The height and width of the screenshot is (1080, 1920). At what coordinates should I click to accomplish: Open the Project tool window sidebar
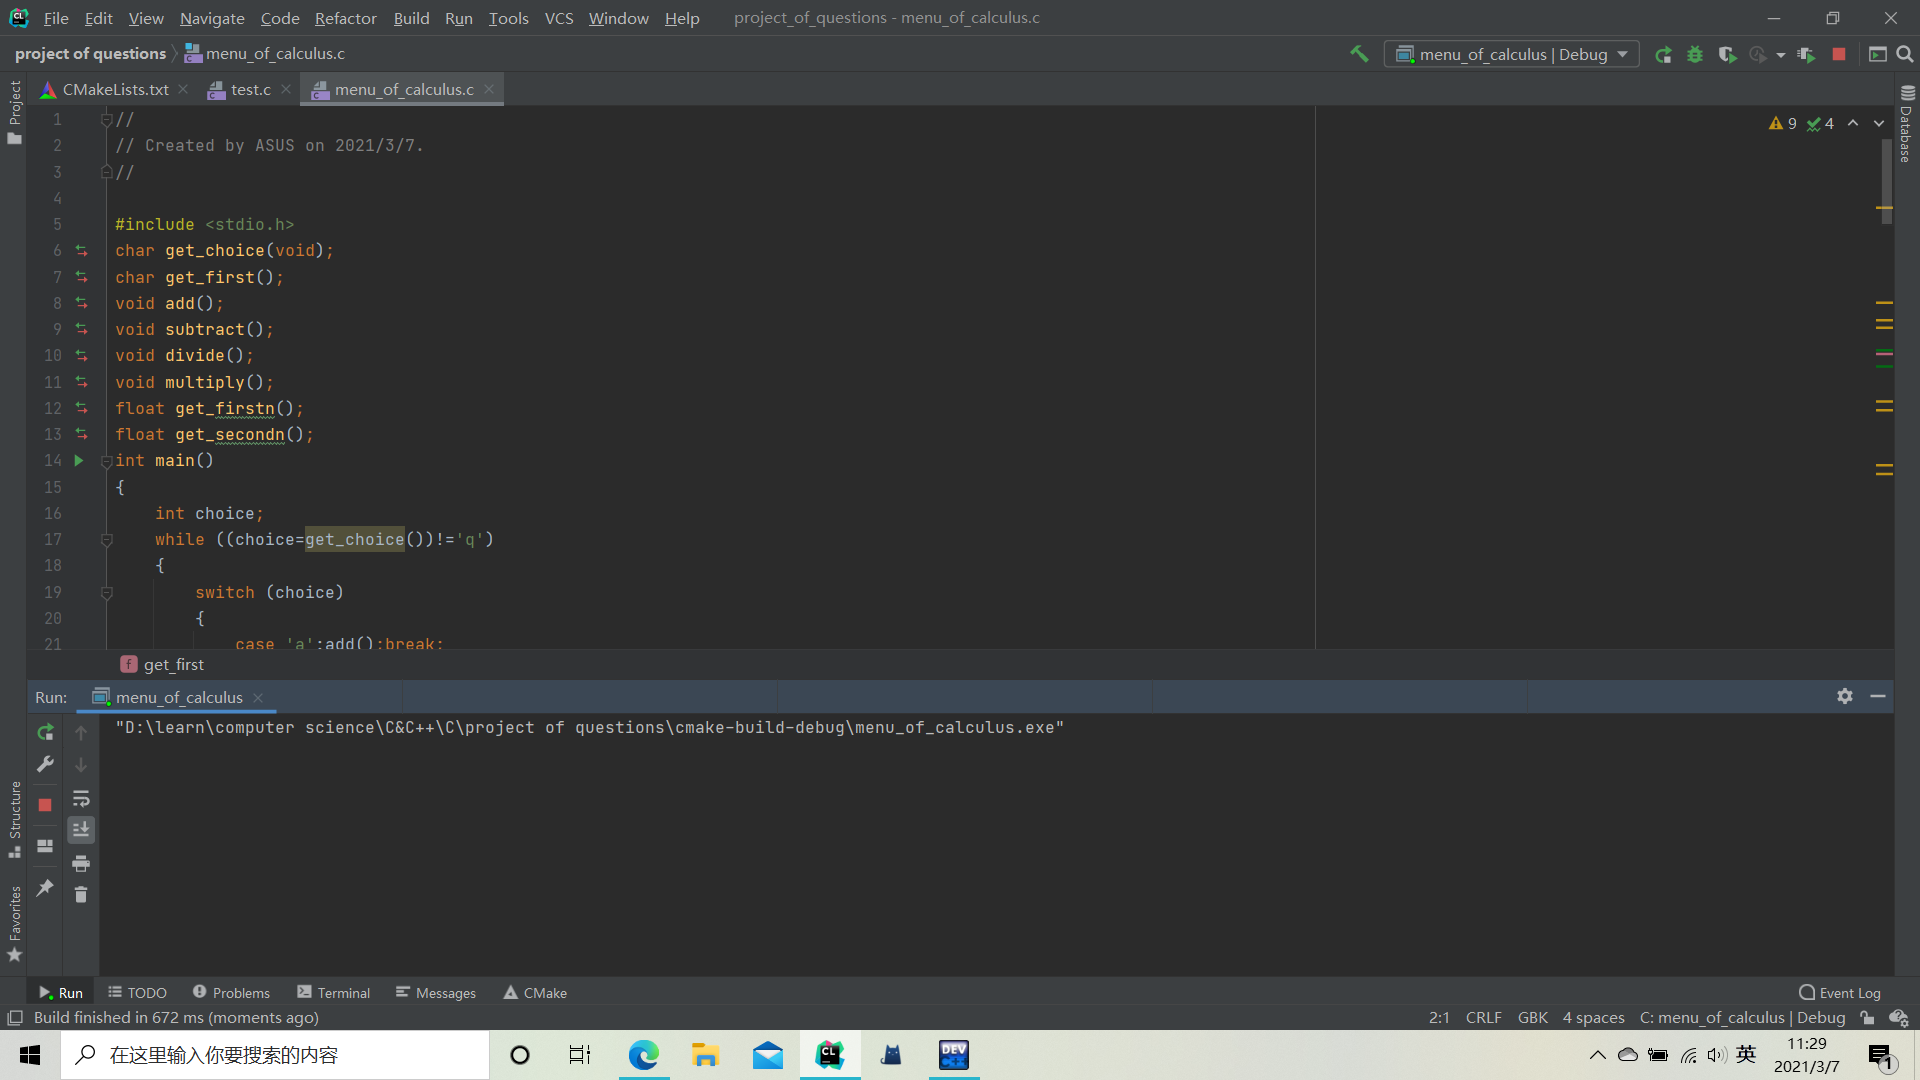pyautogui.click(x=14, y=111)
